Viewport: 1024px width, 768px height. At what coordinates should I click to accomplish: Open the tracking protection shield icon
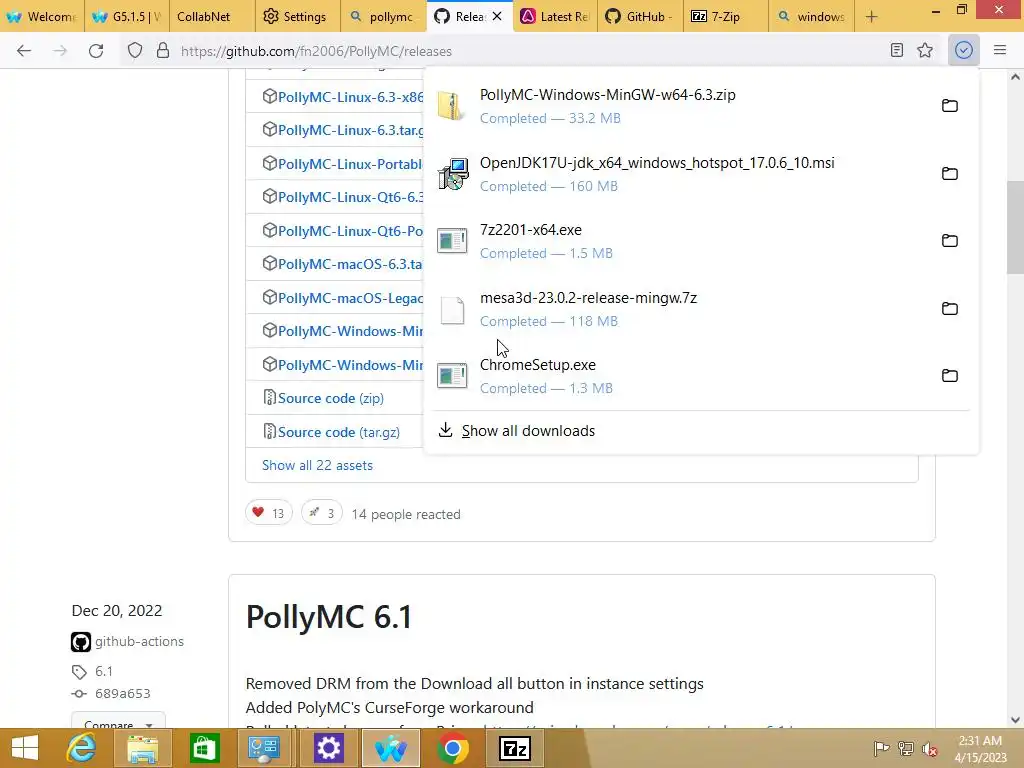[x=135, y=51]
